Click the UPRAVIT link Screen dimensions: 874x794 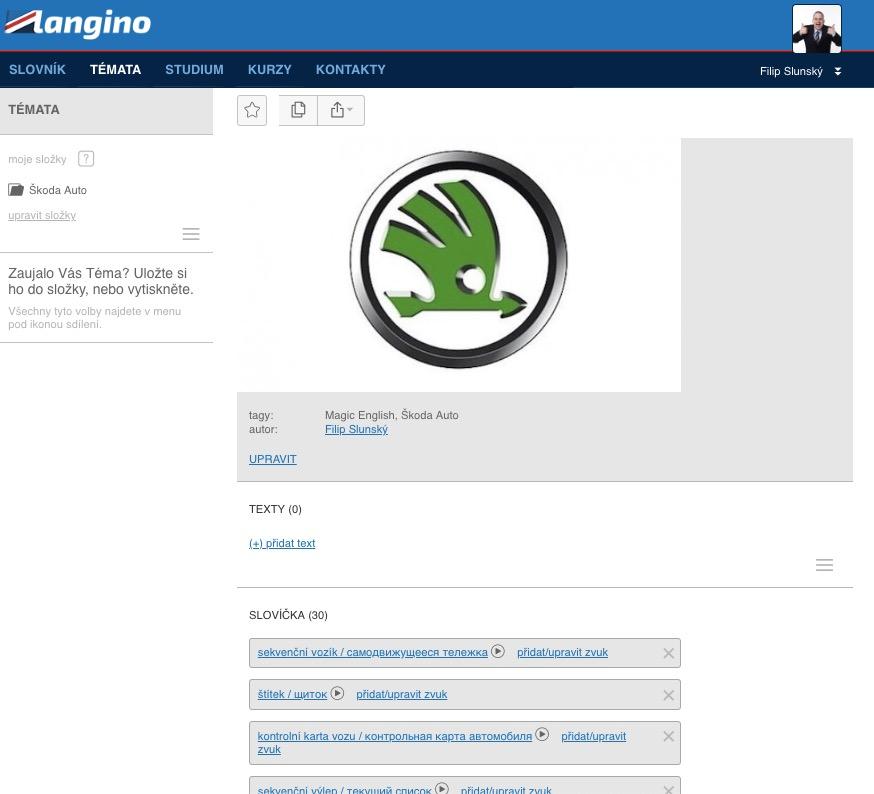pyautogui.click(x=273, y=459)
